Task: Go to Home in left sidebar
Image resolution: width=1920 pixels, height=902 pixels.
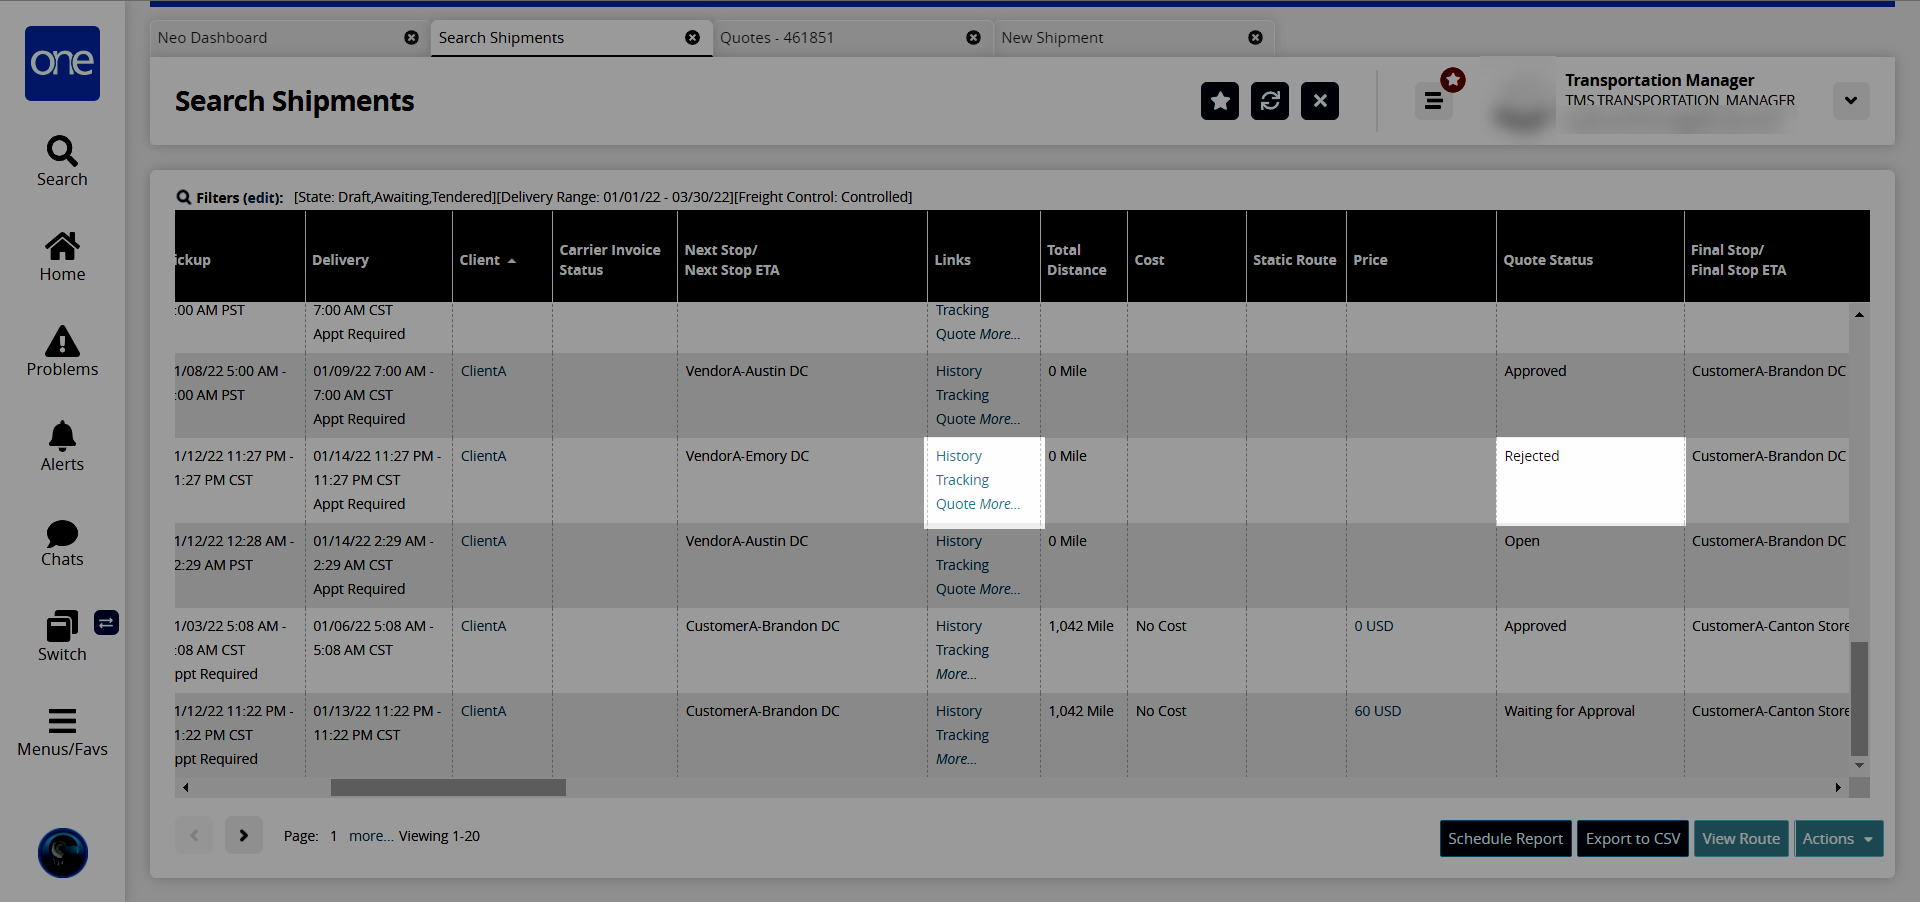Action: pos(62,247)
